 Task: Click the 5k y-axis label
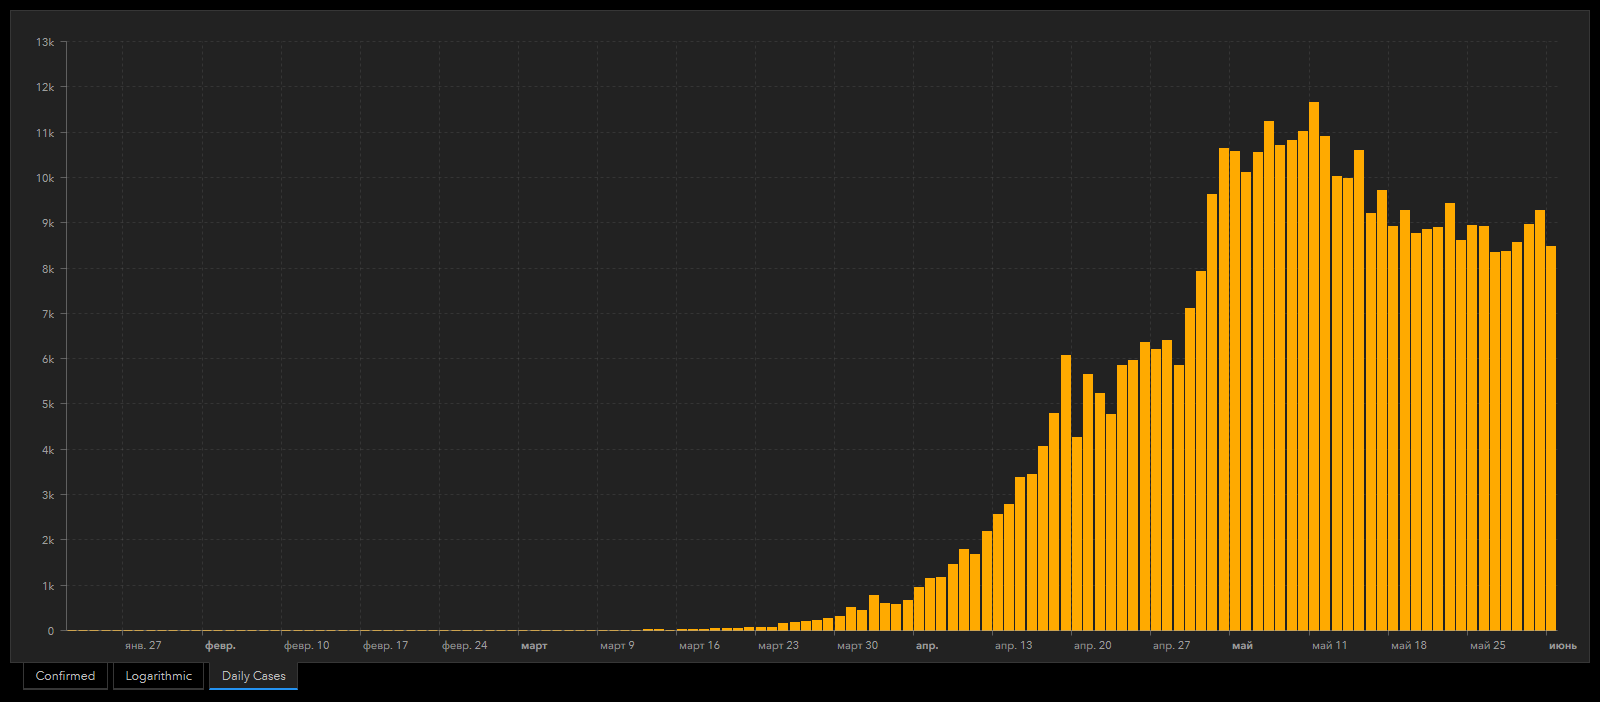[48, 404]
